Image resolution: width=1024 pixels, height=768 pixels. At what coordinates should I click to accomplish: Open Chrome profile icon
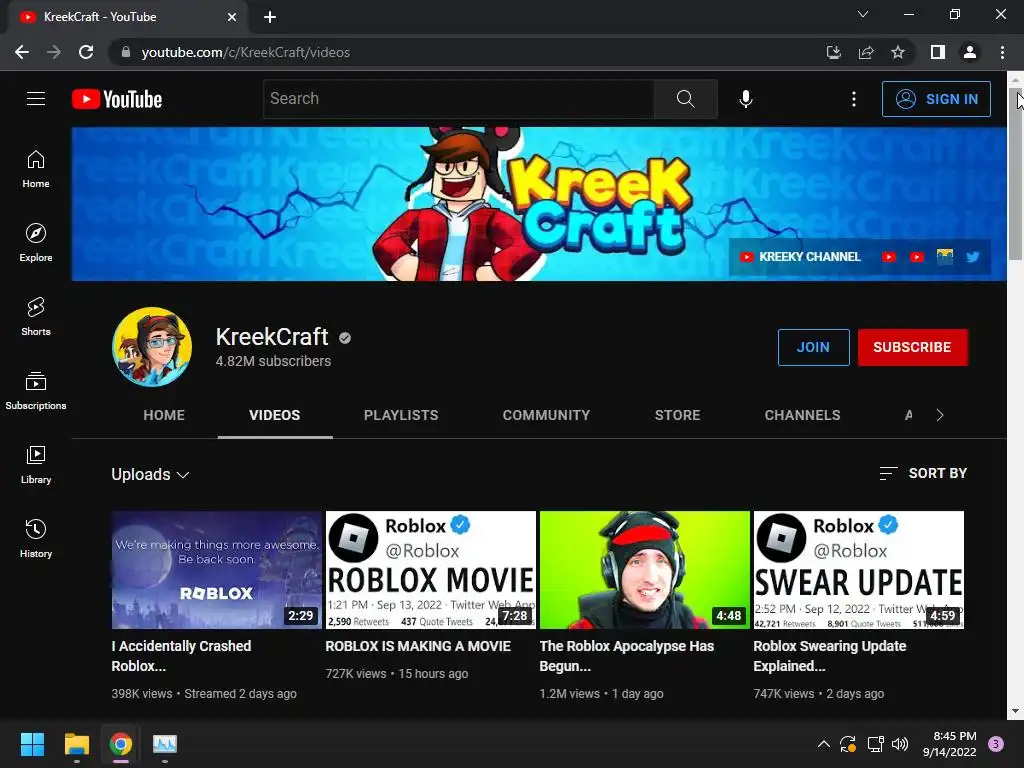(x=970, y=52)
